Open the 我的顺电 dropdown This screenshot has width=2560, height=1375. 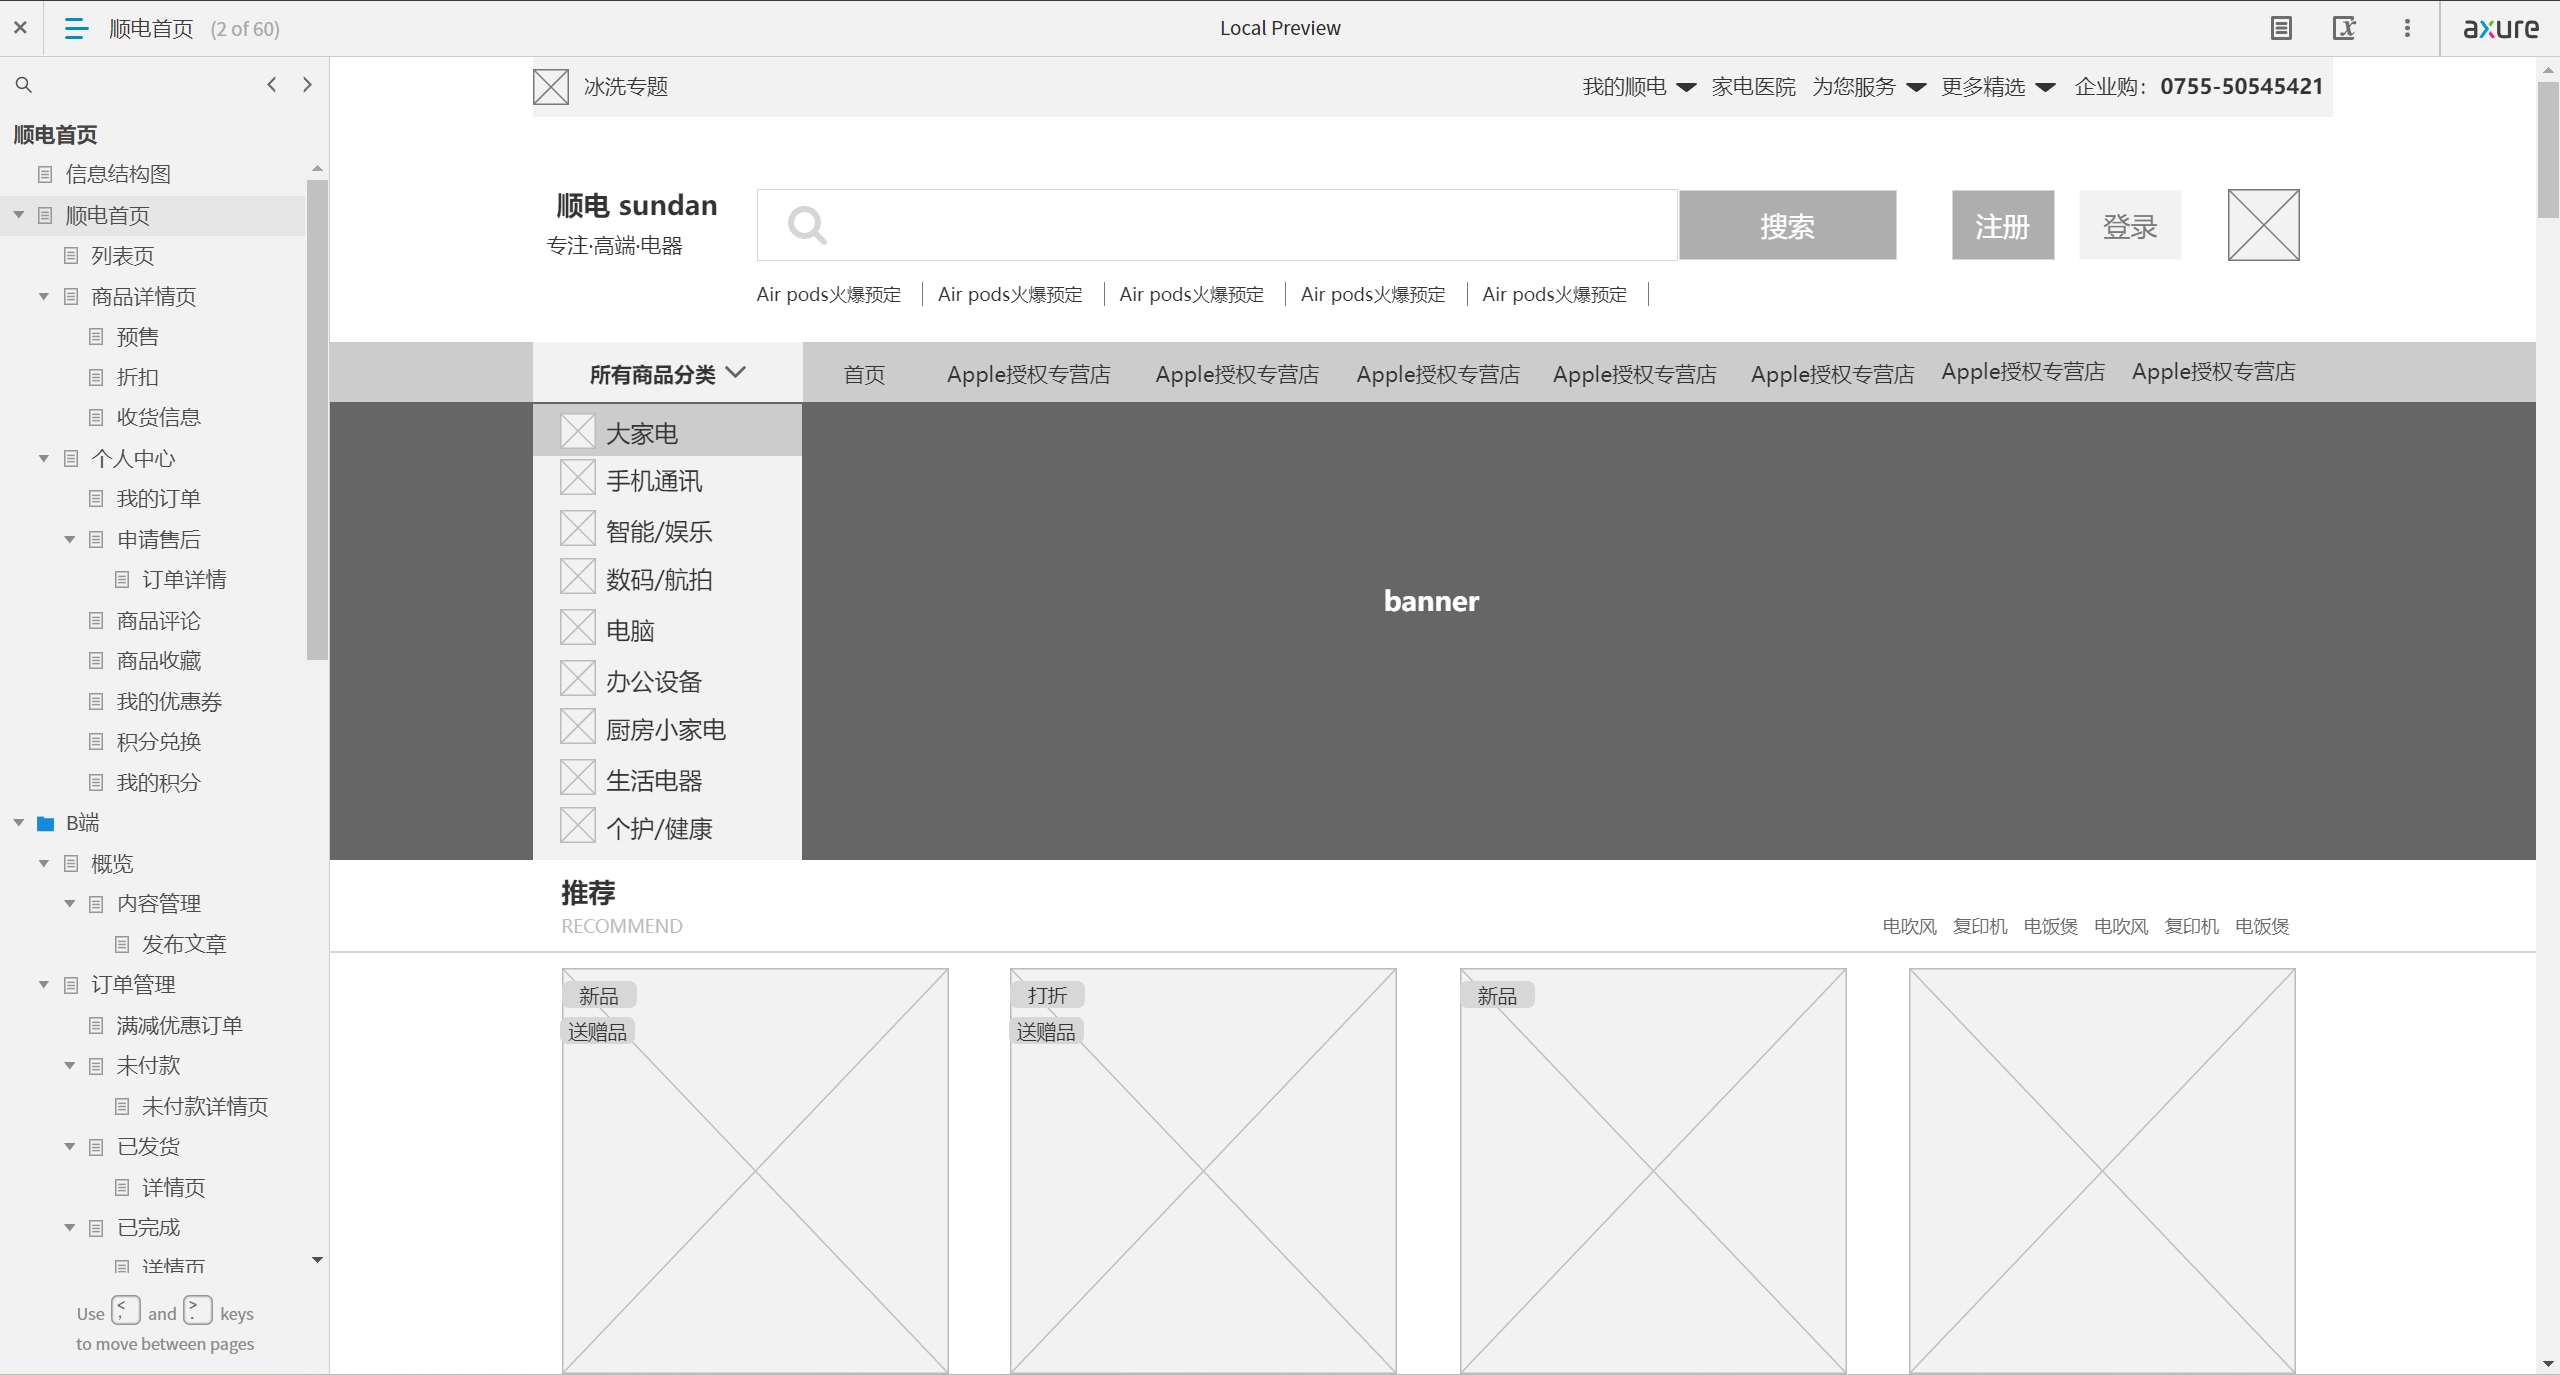click(x=1639, y=87)
